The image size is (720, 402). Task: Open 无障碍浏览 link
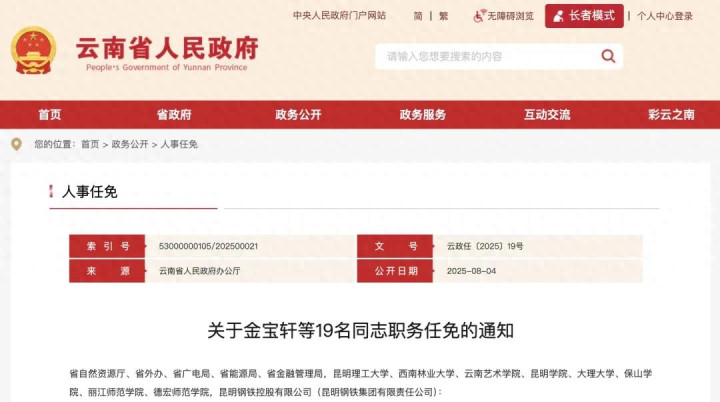pos(510,16)
